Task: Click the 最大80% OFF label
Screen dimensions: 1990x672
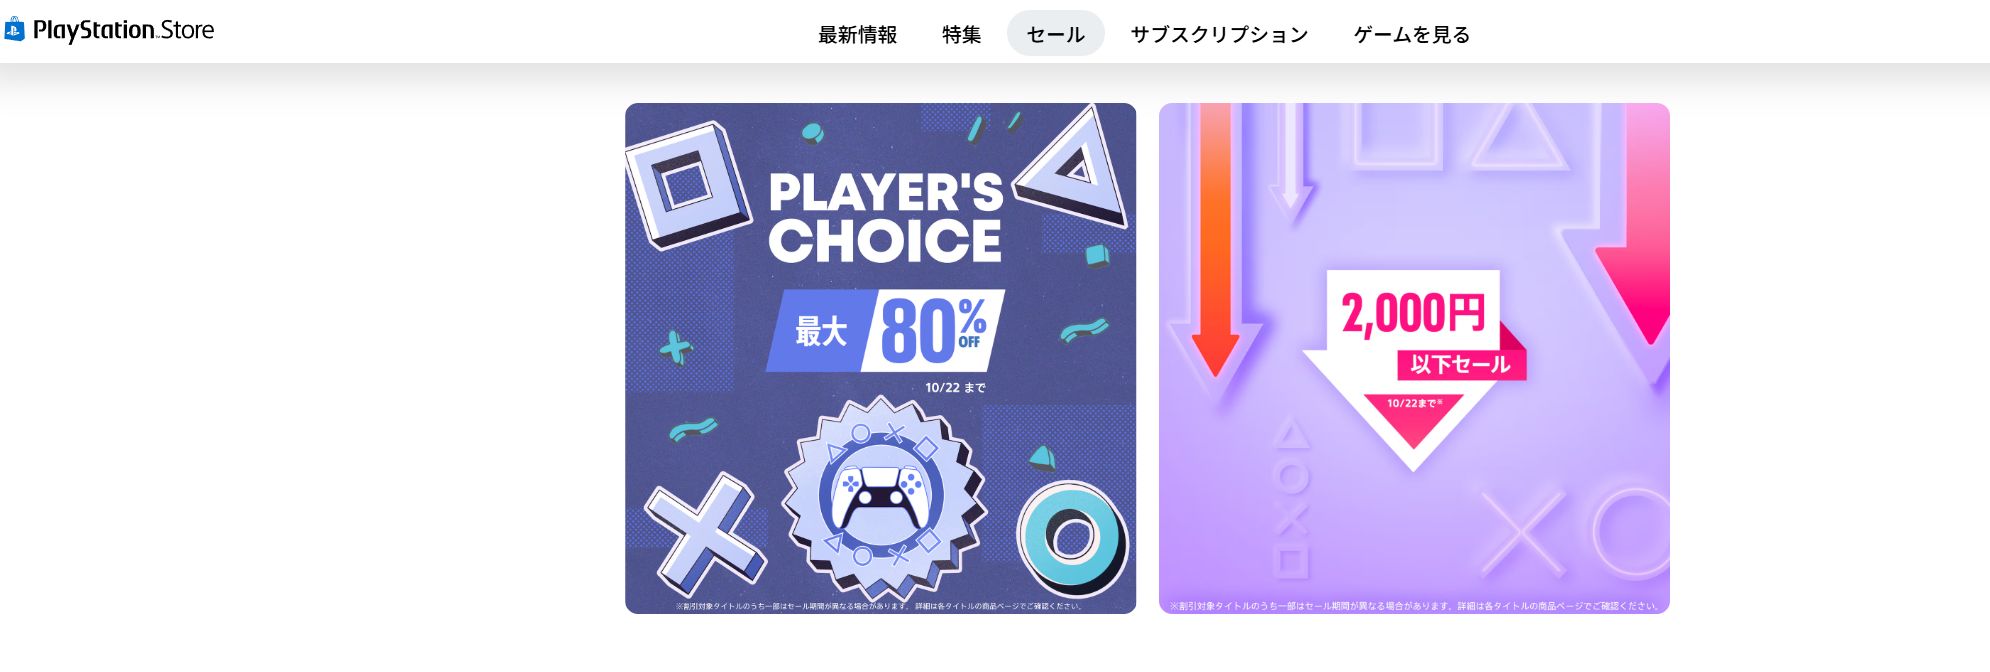Action: tap(885, 330)
